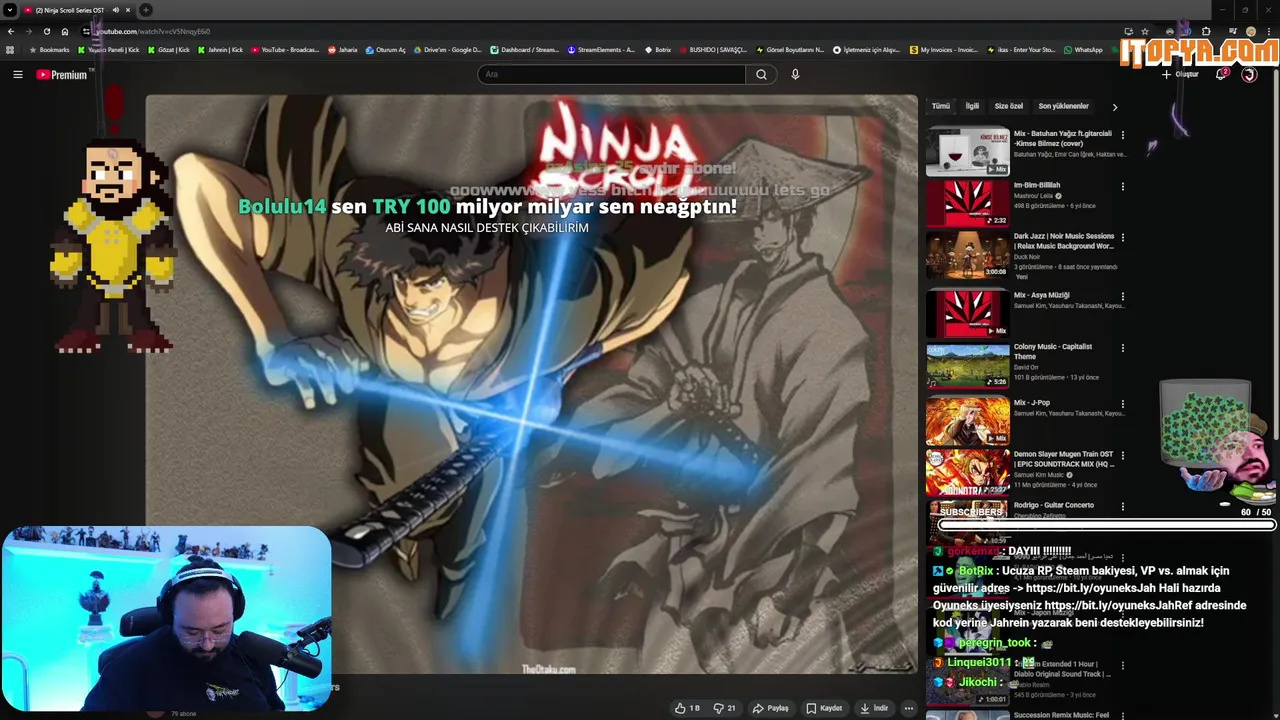Open Drive'ım - Google Drive bookmark
The width and height of the screenshot is (1280, 720).
coord(447,50)
